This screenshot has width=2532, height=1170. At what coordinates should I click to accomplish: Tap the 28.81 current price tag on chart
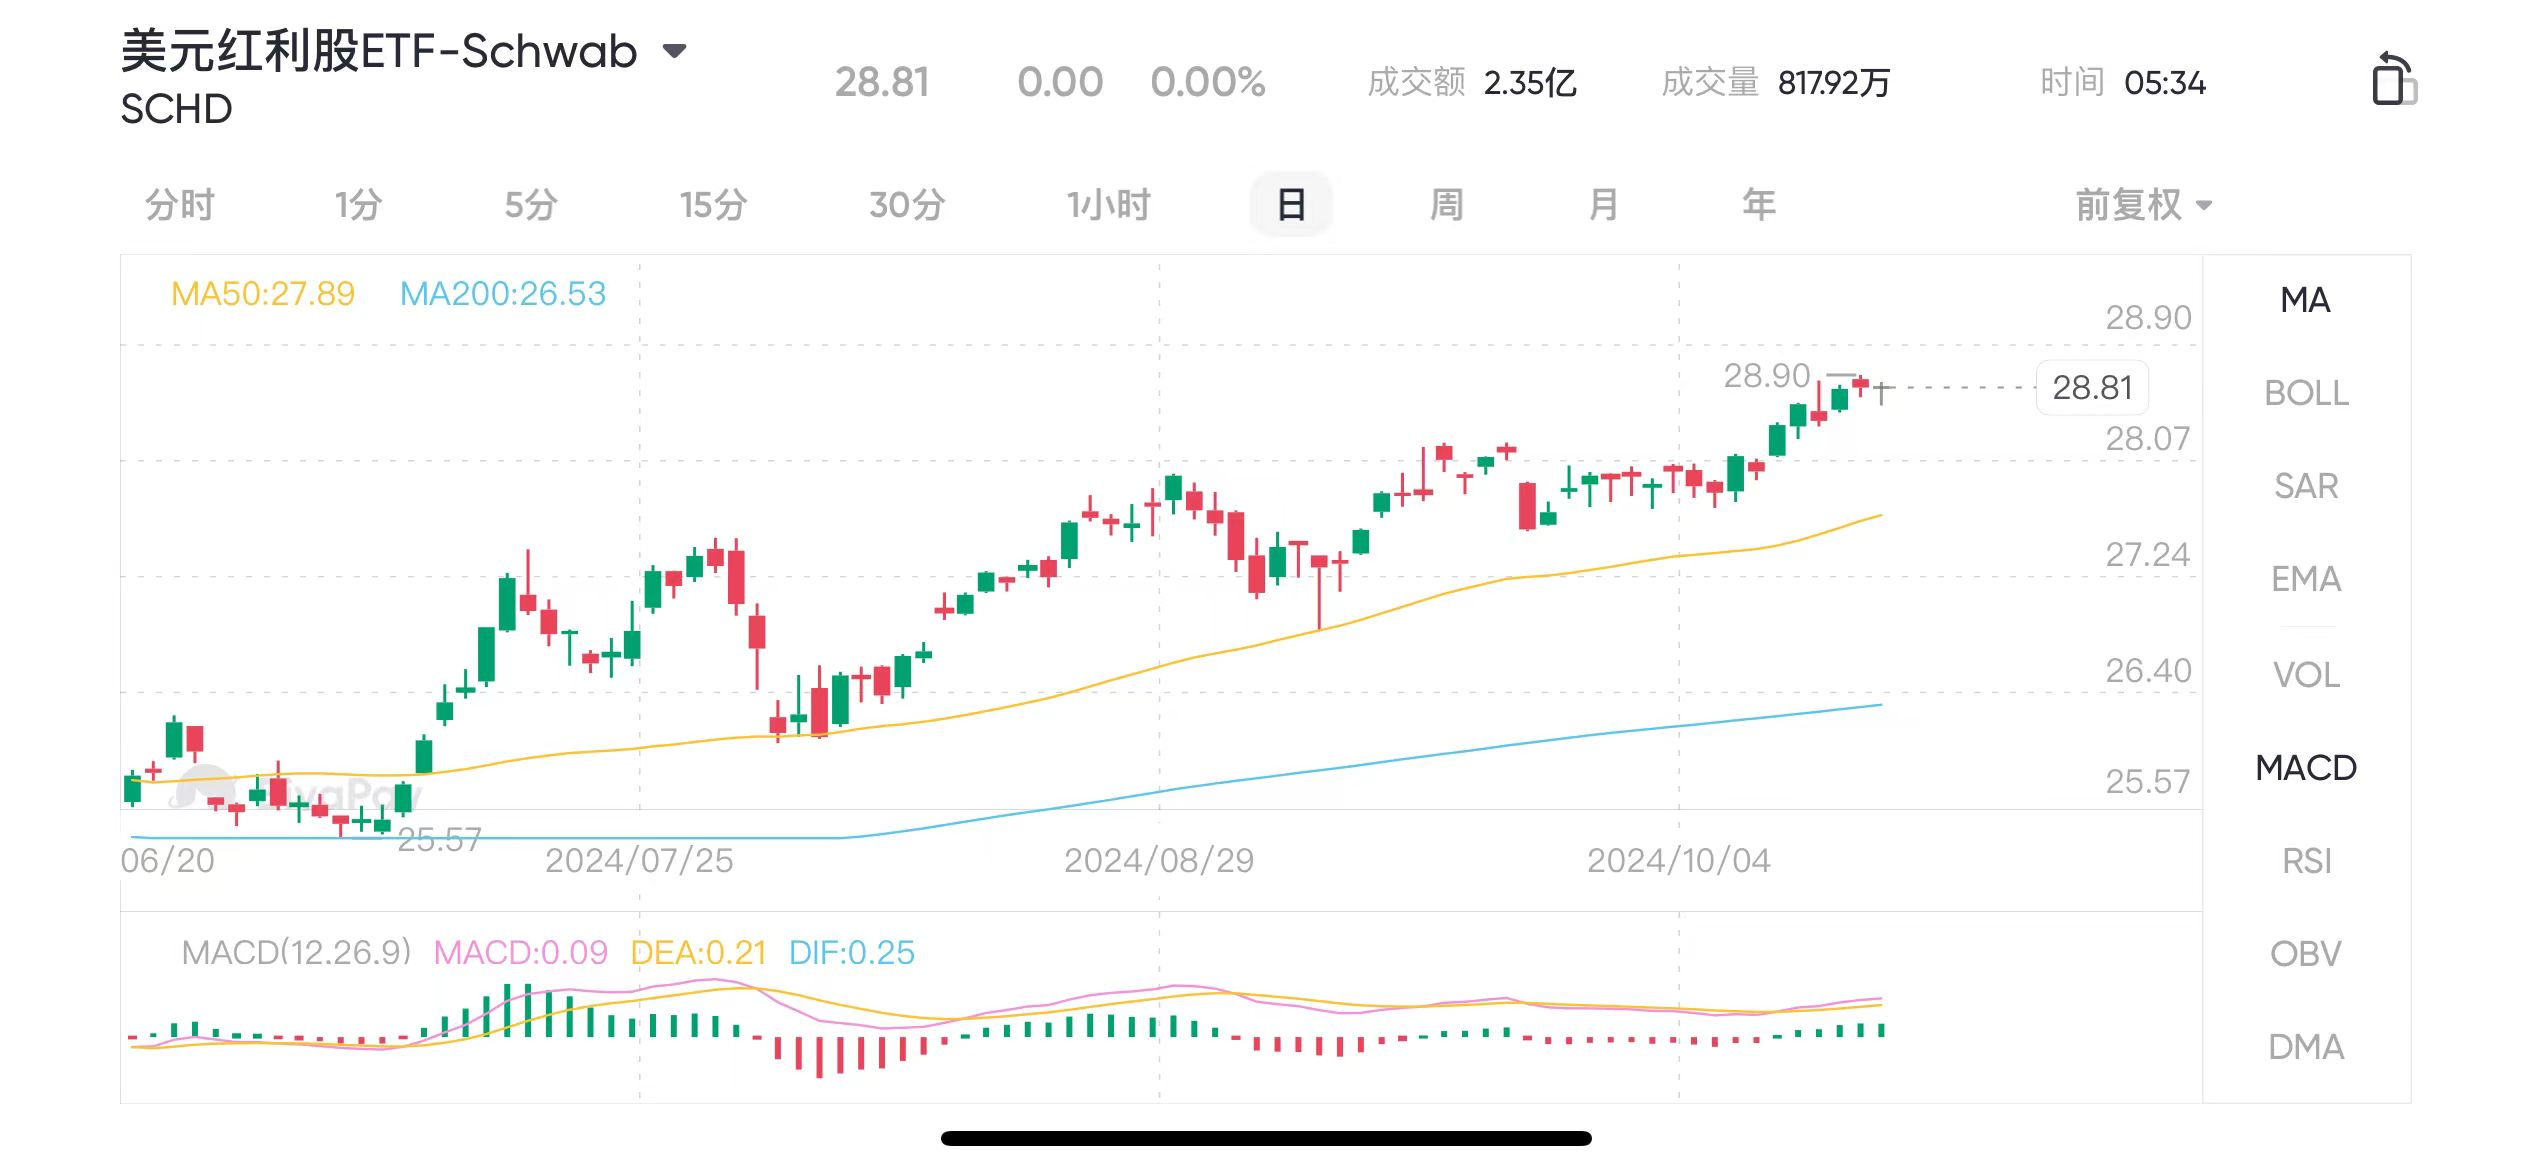pyautogui.click(x=2092, y=387)
